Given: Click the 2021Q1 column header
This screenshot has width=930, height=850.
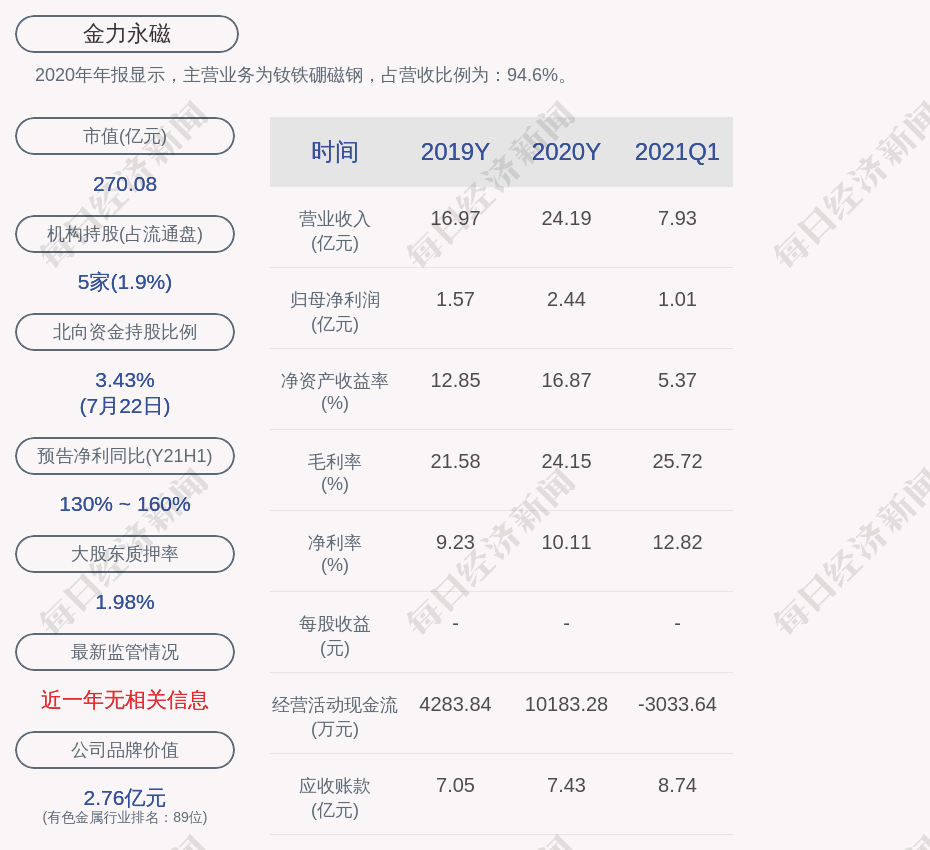Looking at the screenshot, I should [x=677, y=152].
